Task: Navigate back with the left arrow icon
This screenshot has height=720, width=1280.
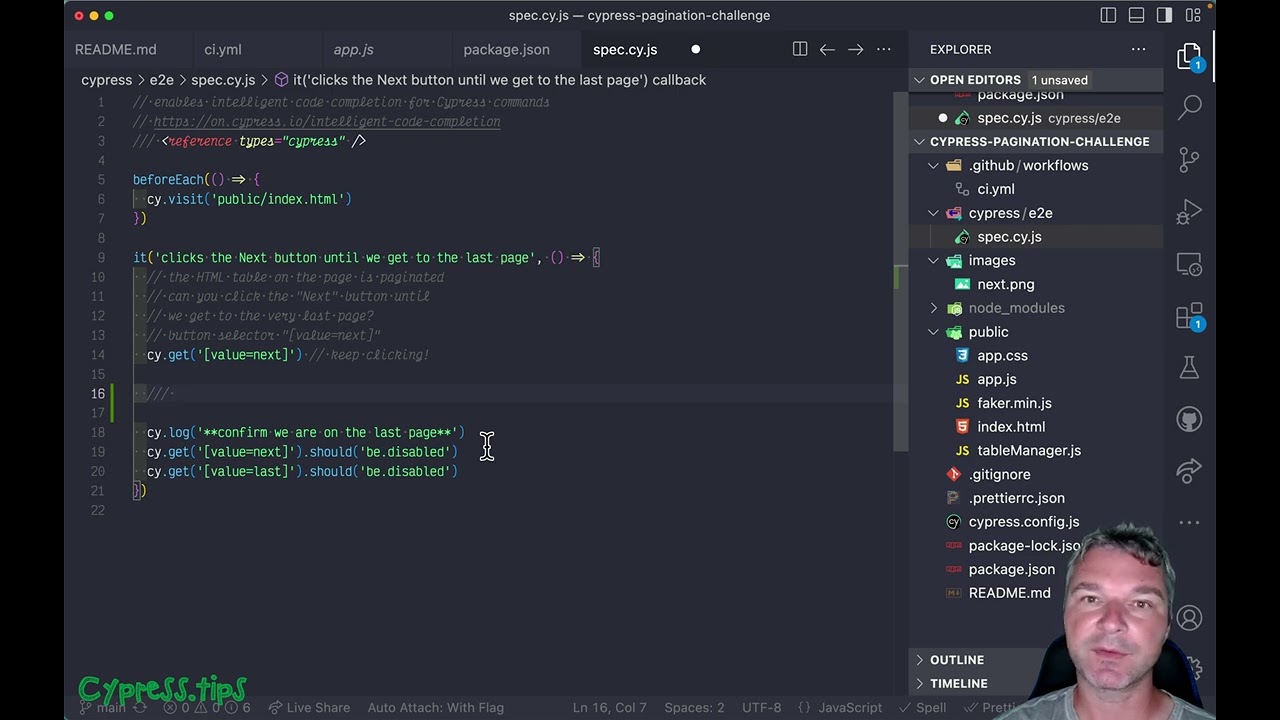Action: [x=827, y=49]
